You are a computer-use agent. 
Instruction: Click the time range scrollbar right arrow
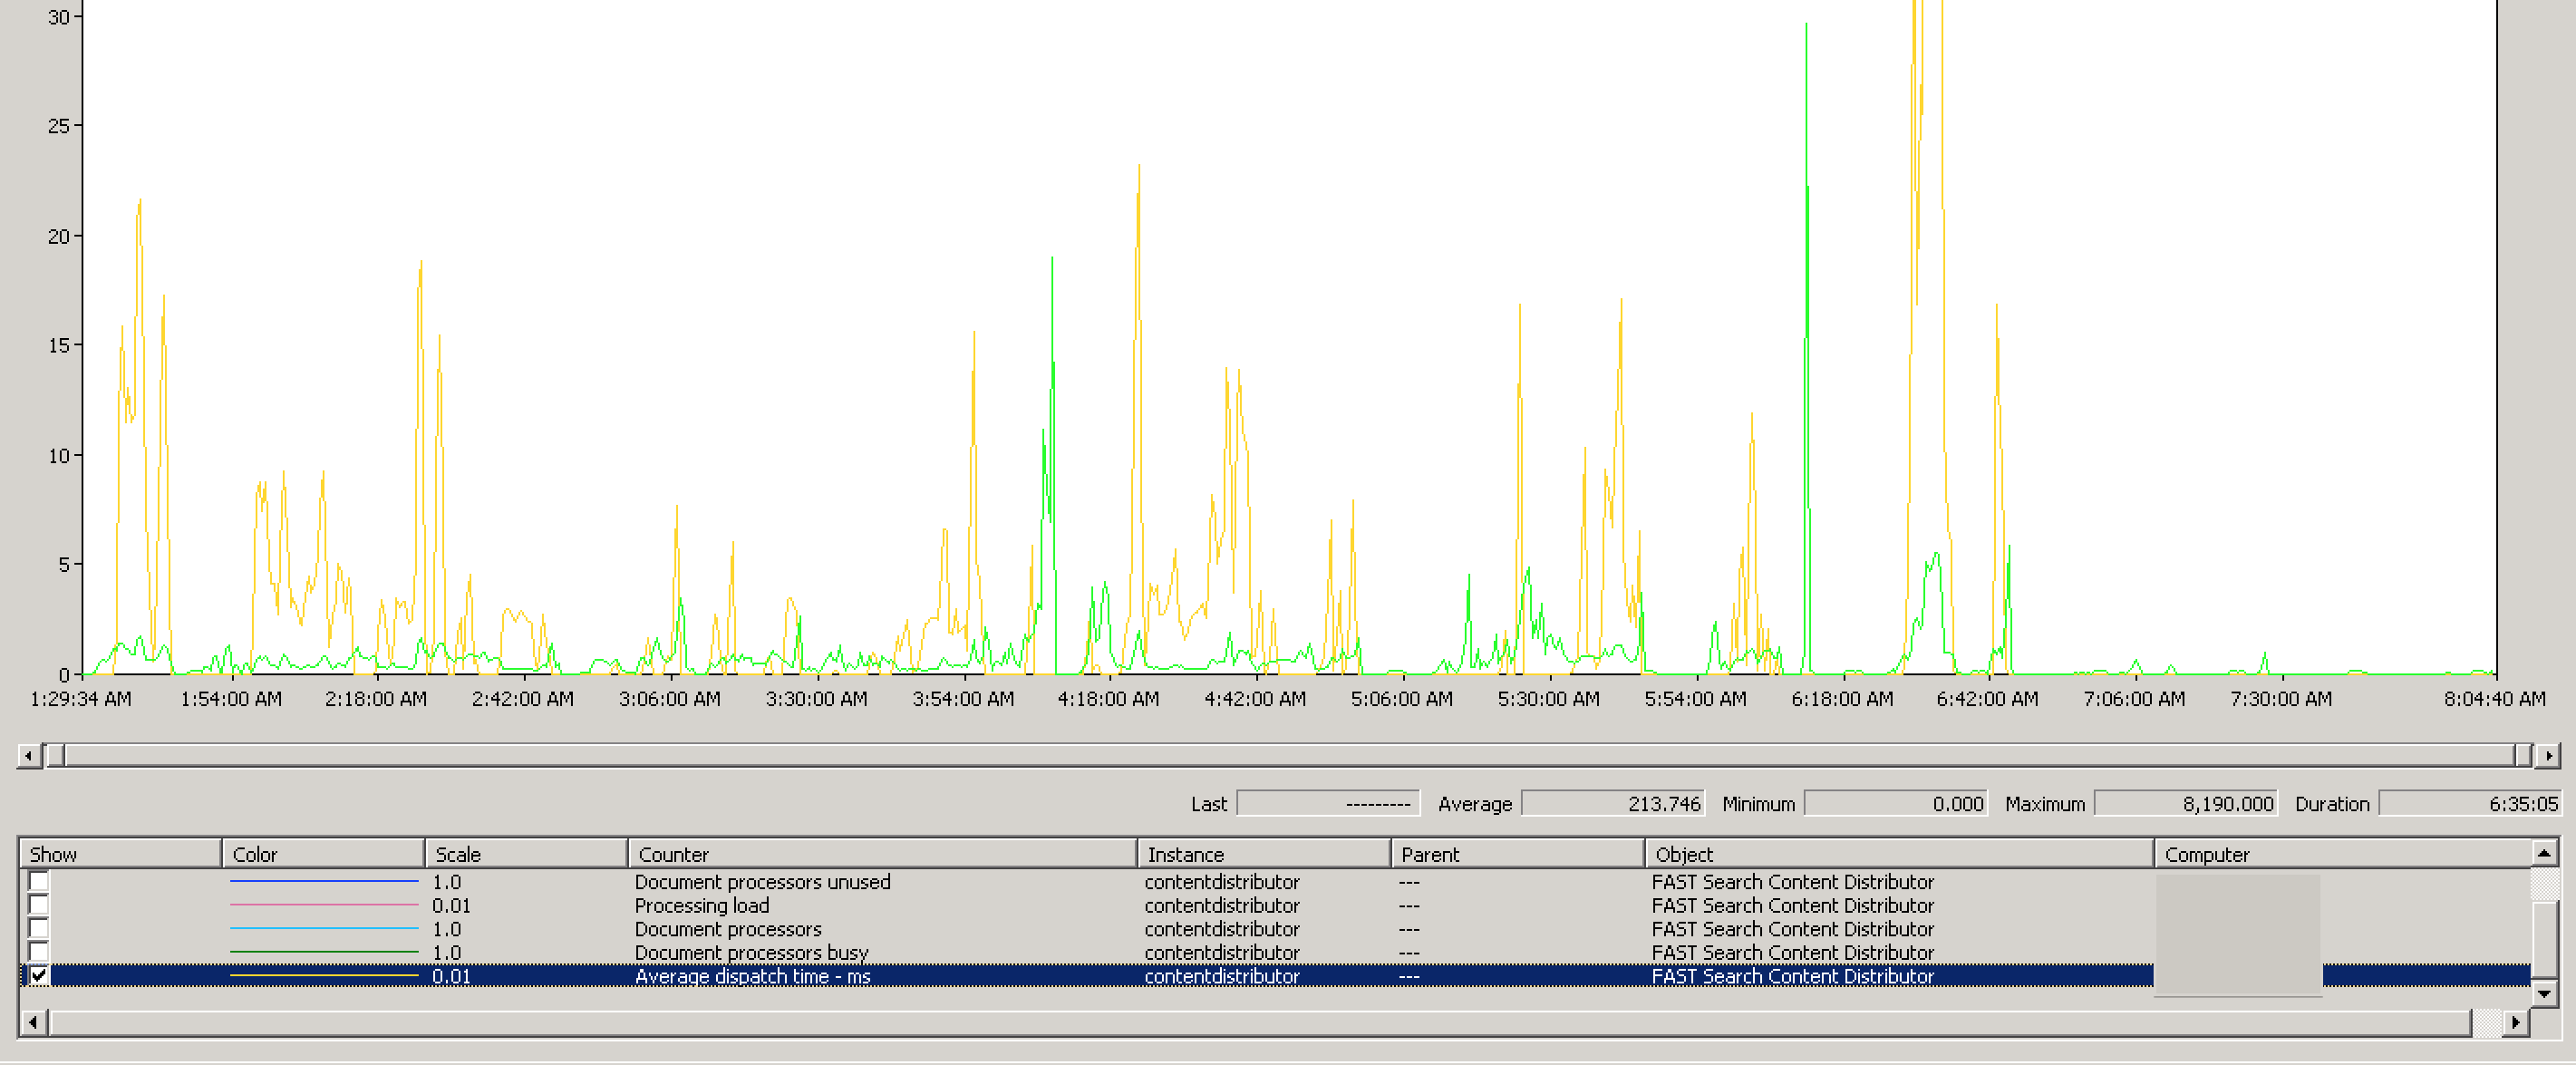[2547, 755]
